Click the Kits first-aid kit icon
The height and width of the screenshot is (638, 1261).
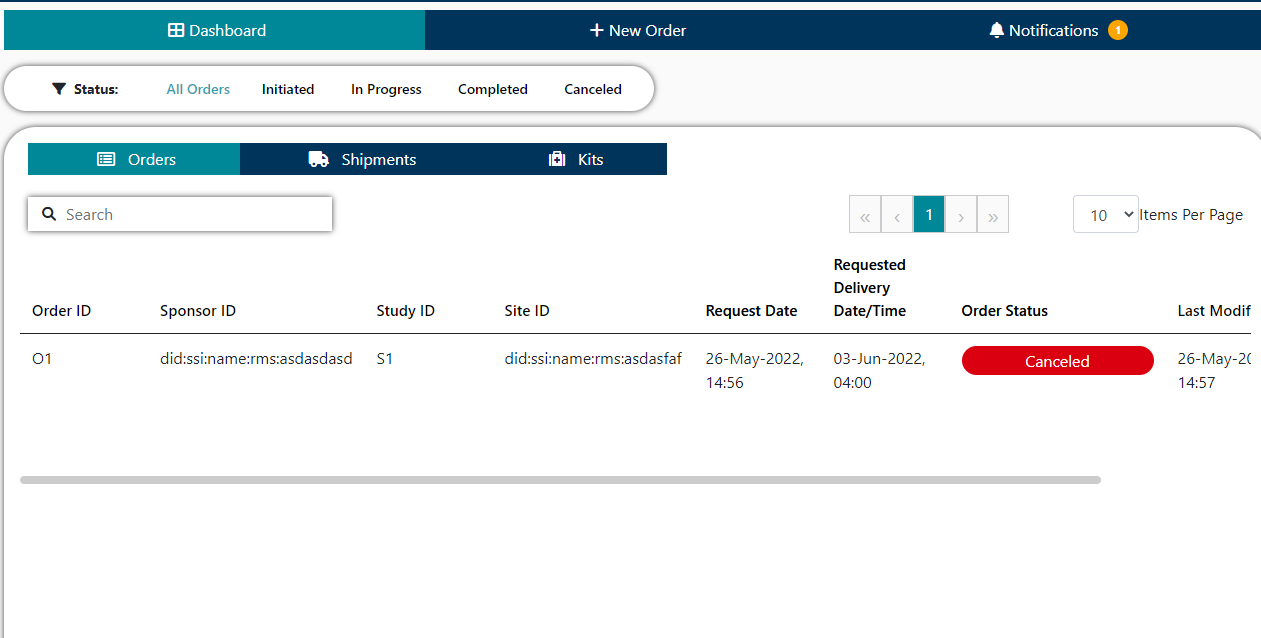(557, 158)
